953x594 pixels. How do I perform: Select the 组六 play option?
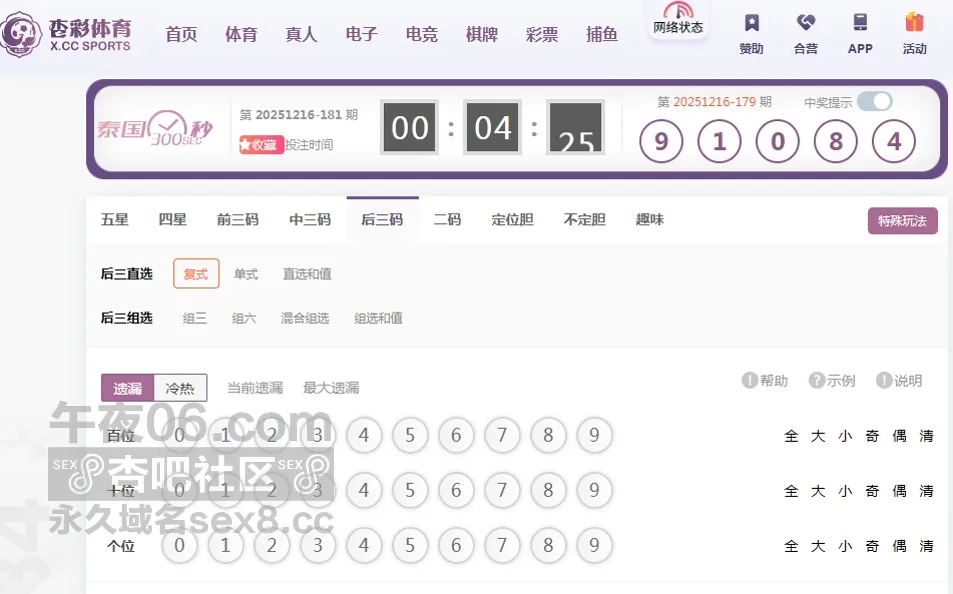tap(244, 318)
